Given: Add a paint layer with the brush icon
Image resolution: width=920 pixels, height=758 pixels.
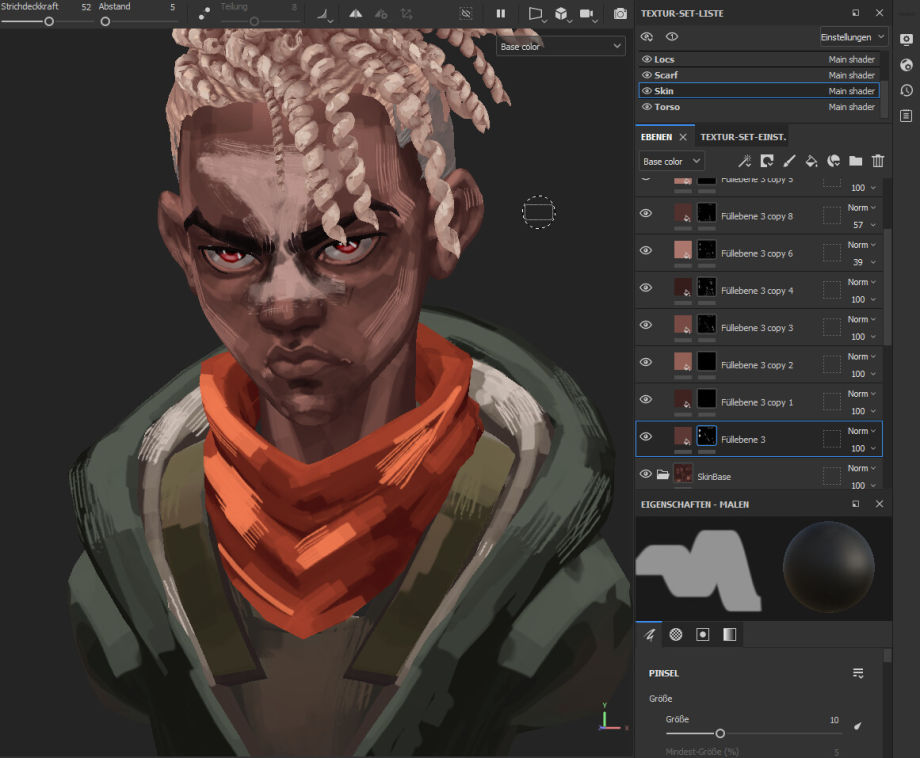Looking at the screenshot, I should [789, 161].
